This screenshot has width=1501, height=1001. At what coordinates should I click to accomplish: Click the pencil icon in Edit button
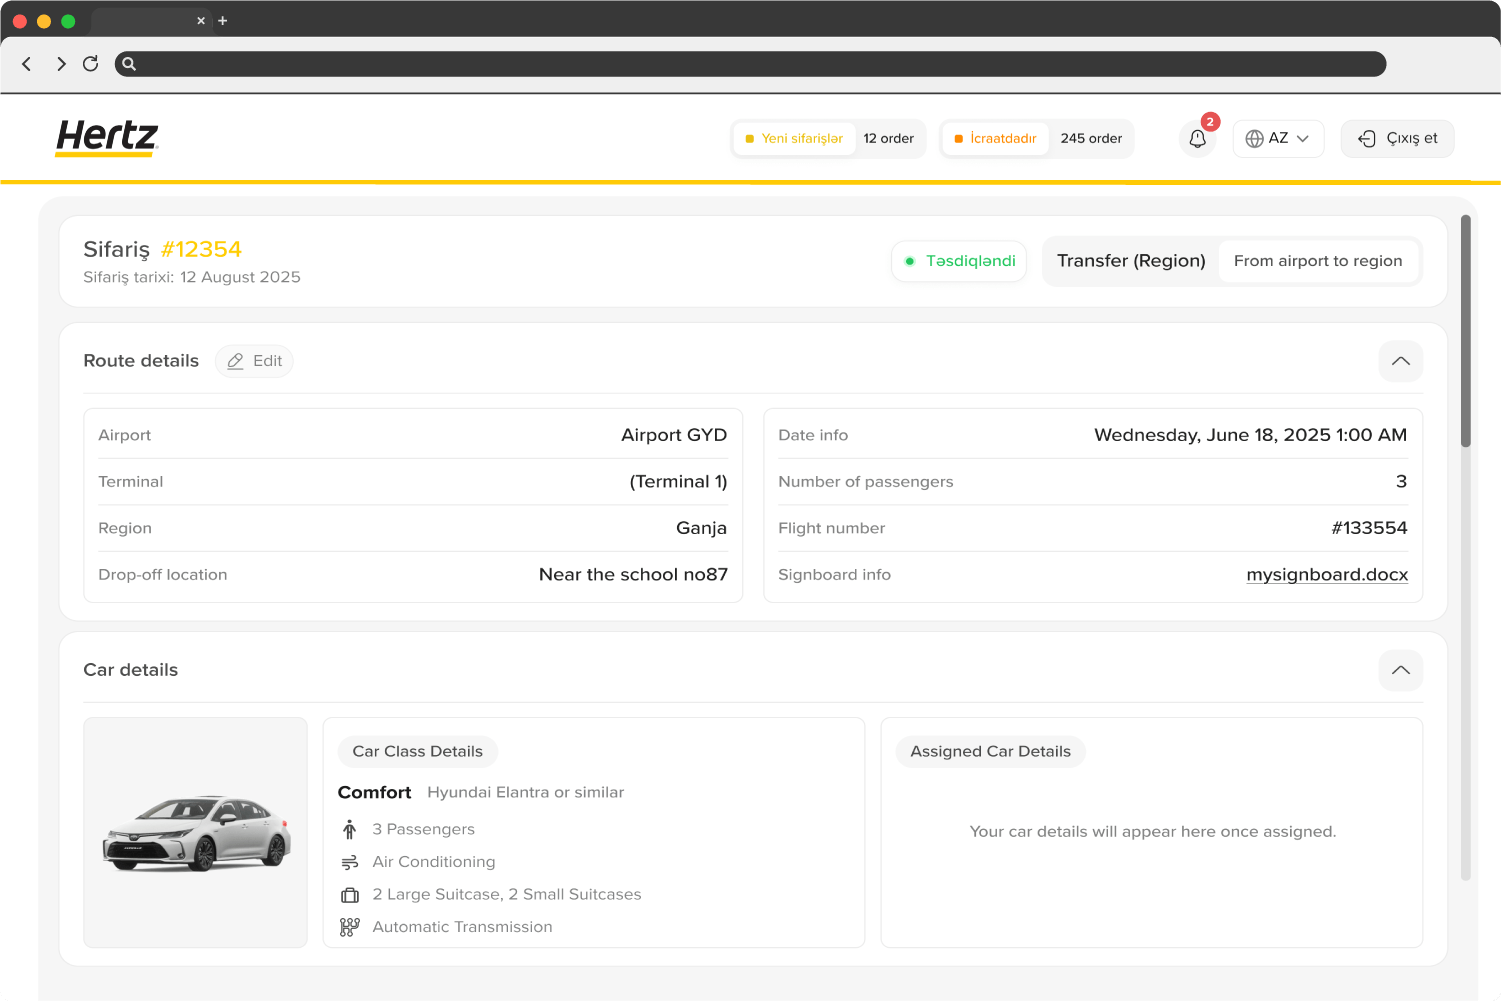point(235,361)
